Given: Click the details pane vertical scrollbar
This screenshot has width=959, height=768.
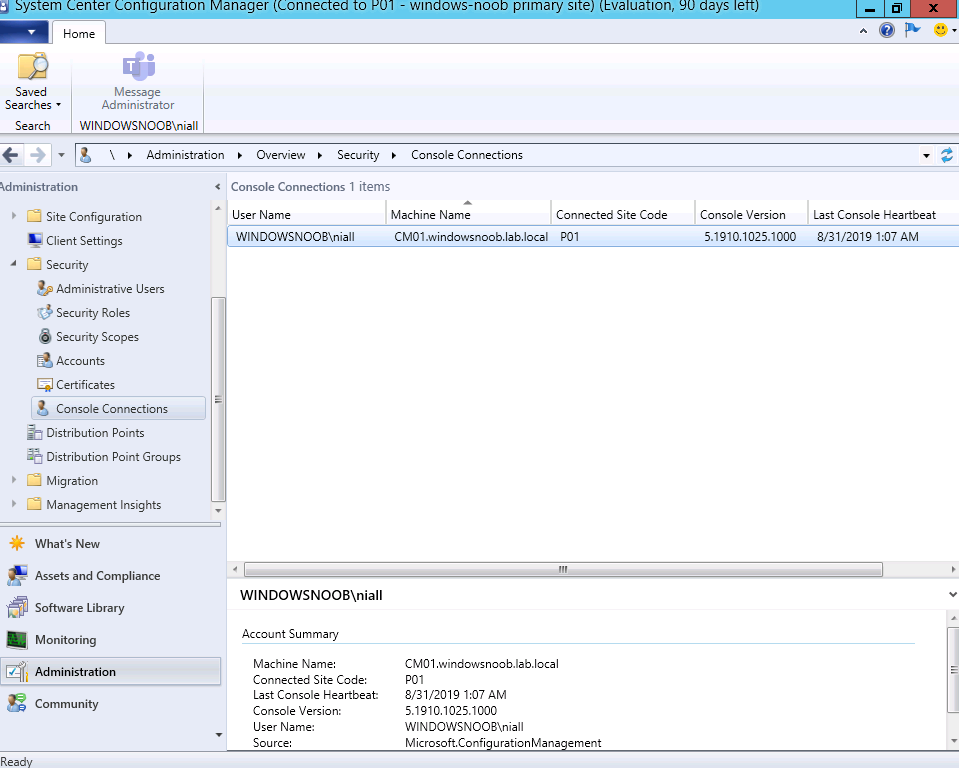Looking at the screenshot, I should 953,669.
